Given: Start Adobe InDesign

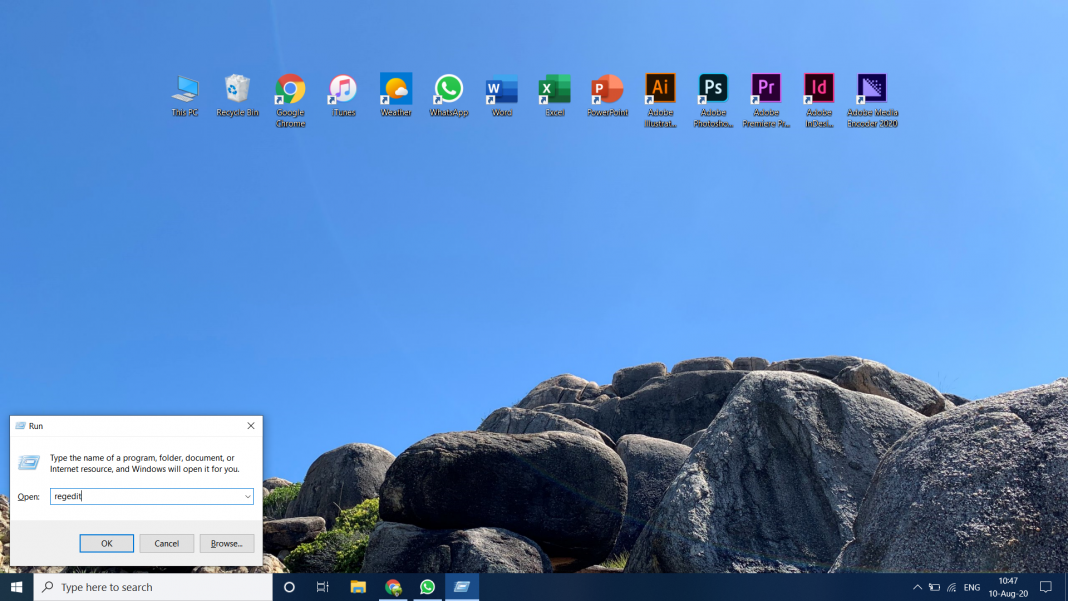Looking at the screenshot, I should click(819, 88).
